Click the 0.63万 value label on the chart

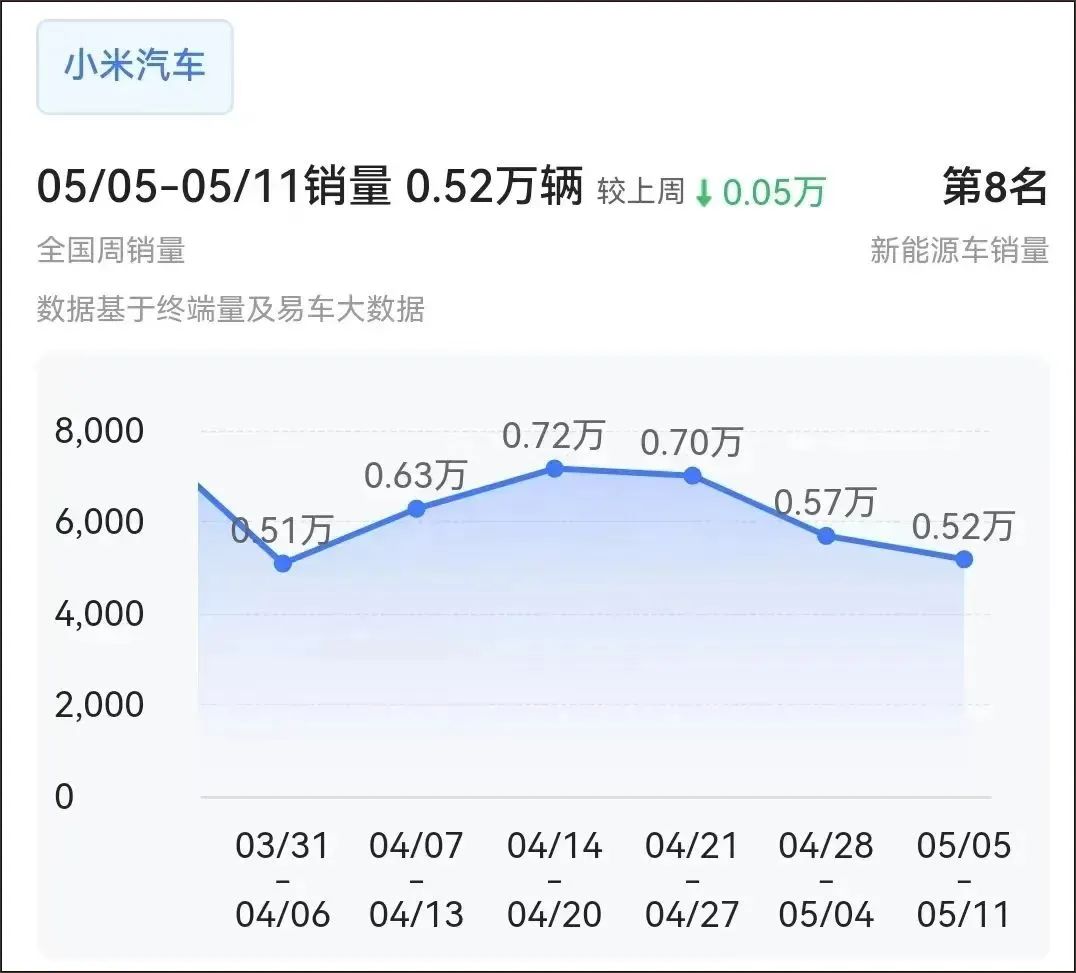[x=415, y=476]
